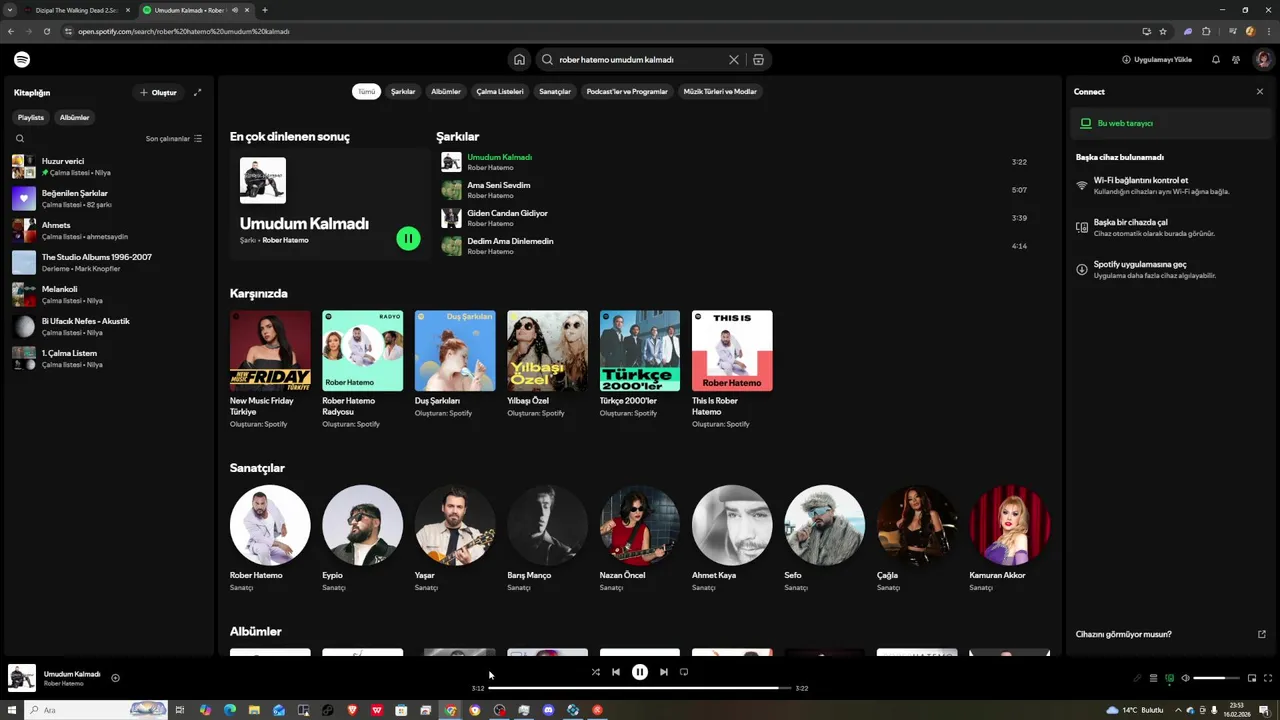The height and width of the screenshot is (720, 1280).
Task: Open the external link icon for device help
Action: 1262,634
